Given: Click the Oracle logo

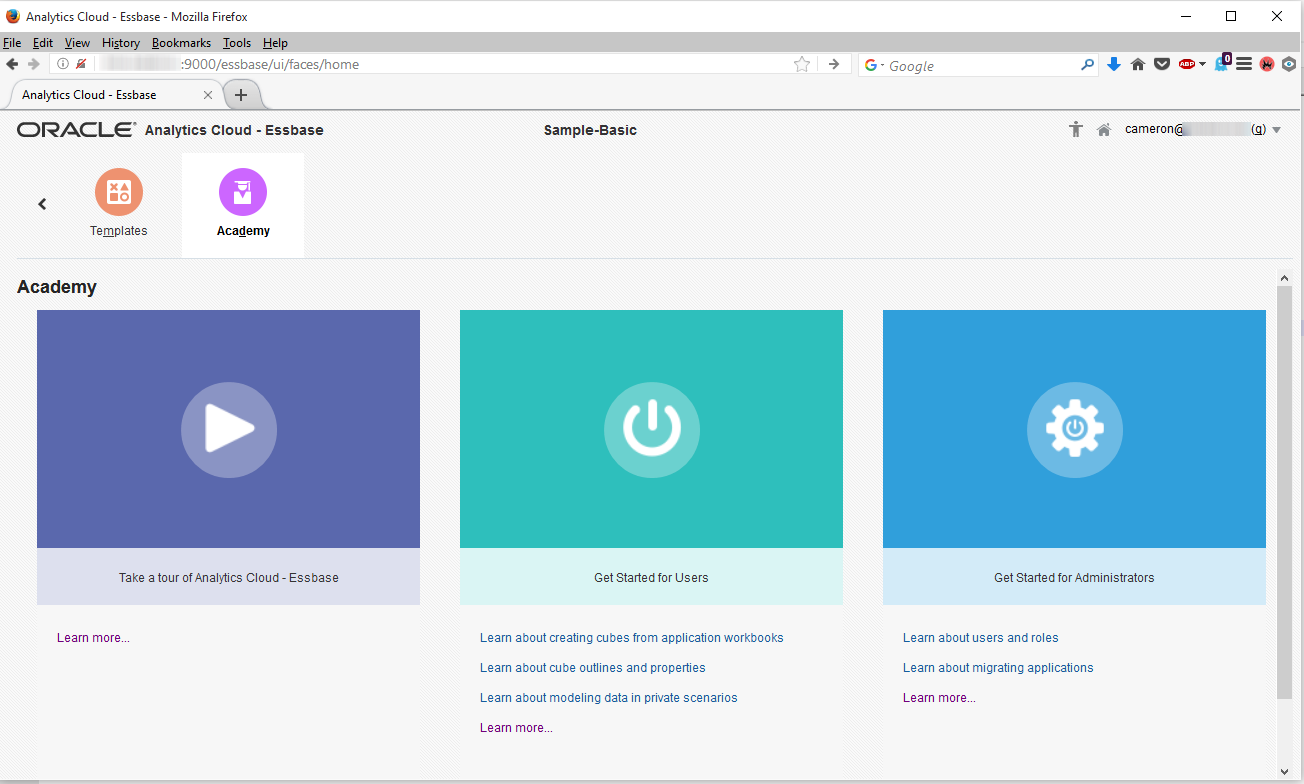Looking at the screenshot, I should pyautogui.click(x=77, y=130).
